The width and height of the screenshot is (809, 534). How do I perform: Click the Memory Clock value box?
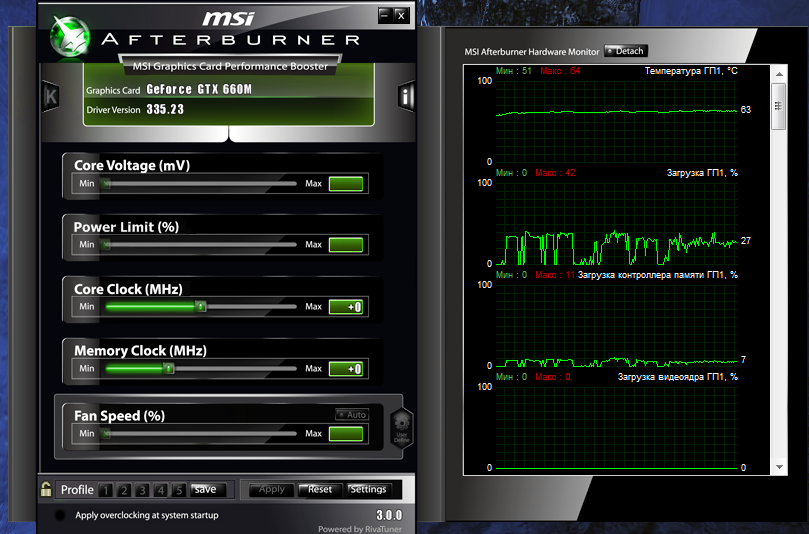[346, 369]
